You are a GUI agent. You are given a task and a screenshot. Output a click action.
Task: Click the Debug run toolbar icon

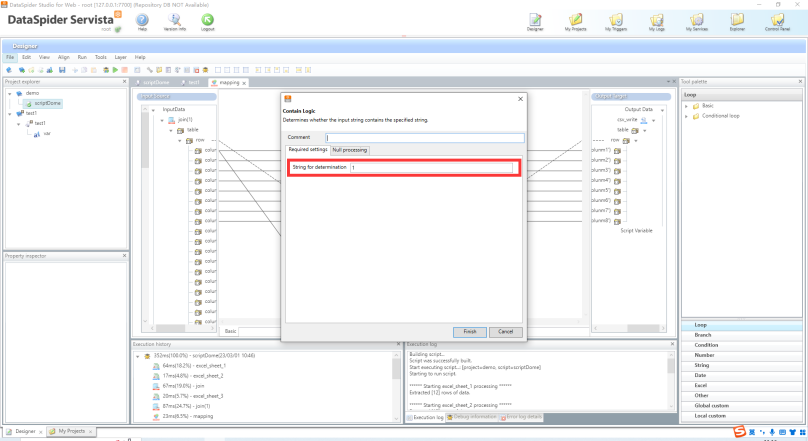106,70
